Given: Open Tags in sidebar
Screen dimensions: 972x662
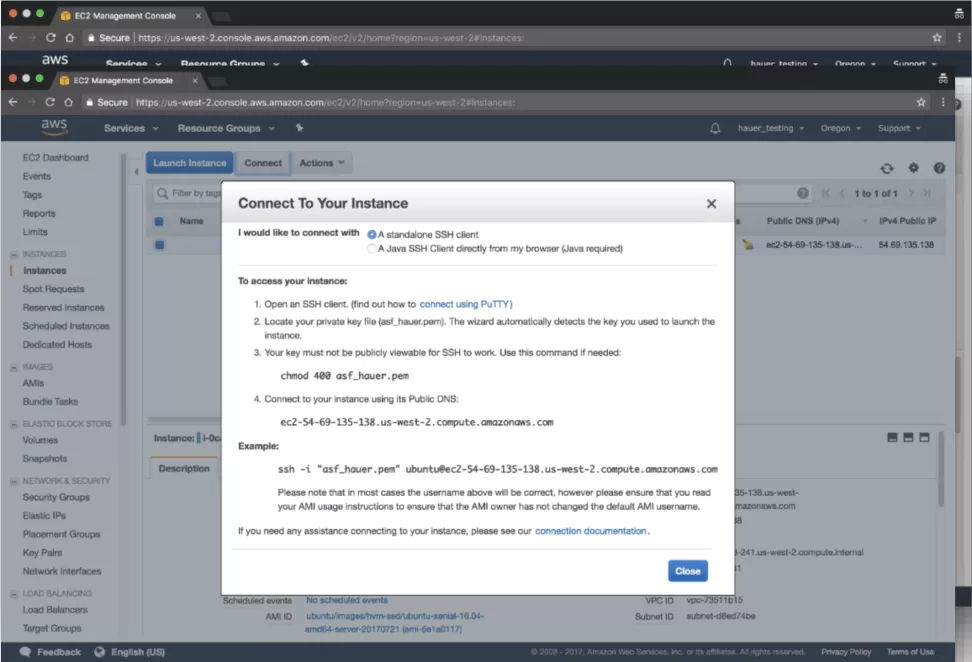Looking at the screenshot, I should [32, 195].
